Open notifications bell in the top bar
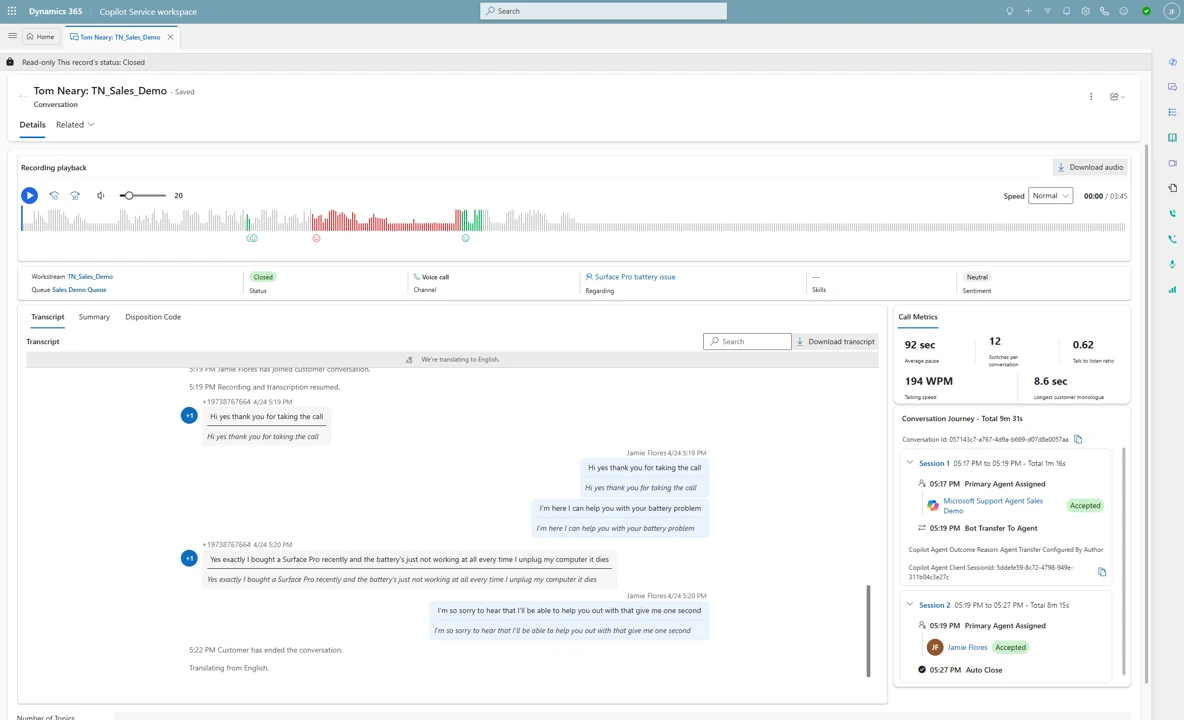The height and width of the screenshot is (720, 1184). (1067, 11)
